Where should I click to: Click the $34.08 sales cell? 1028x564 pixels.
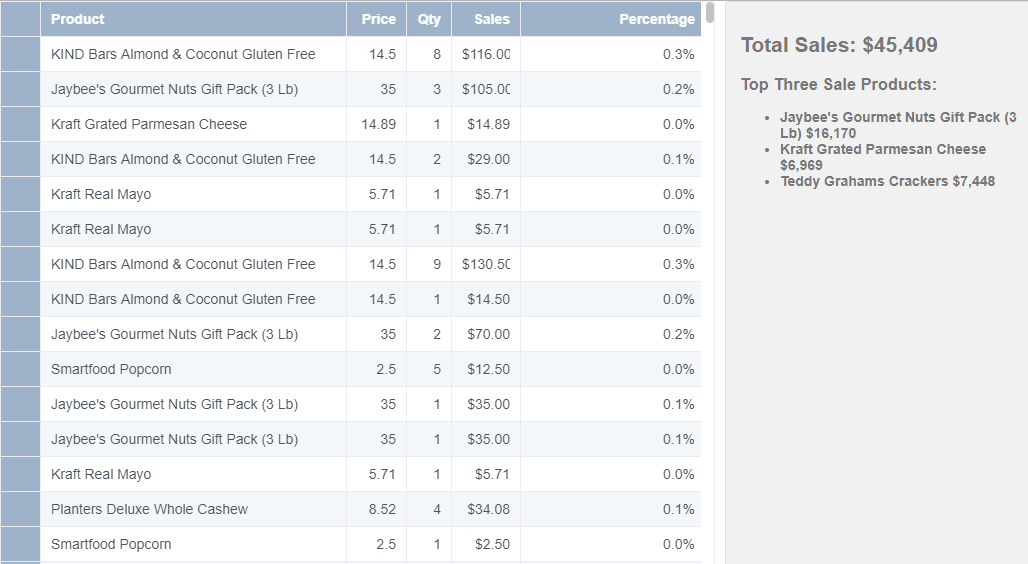[x=486, y=509]
